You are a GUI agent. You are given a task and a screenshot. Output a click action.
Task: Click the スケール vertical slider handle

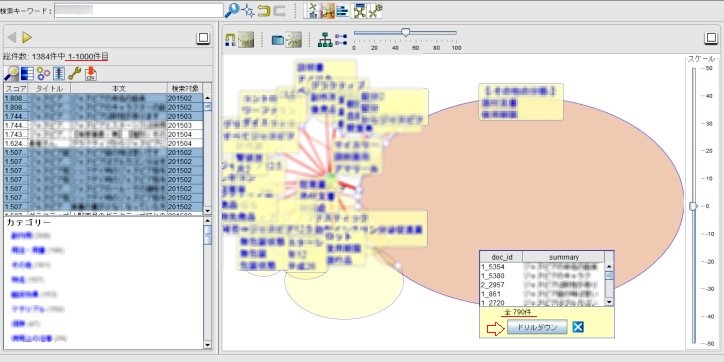pyautogui.click(x=693, y=206)
